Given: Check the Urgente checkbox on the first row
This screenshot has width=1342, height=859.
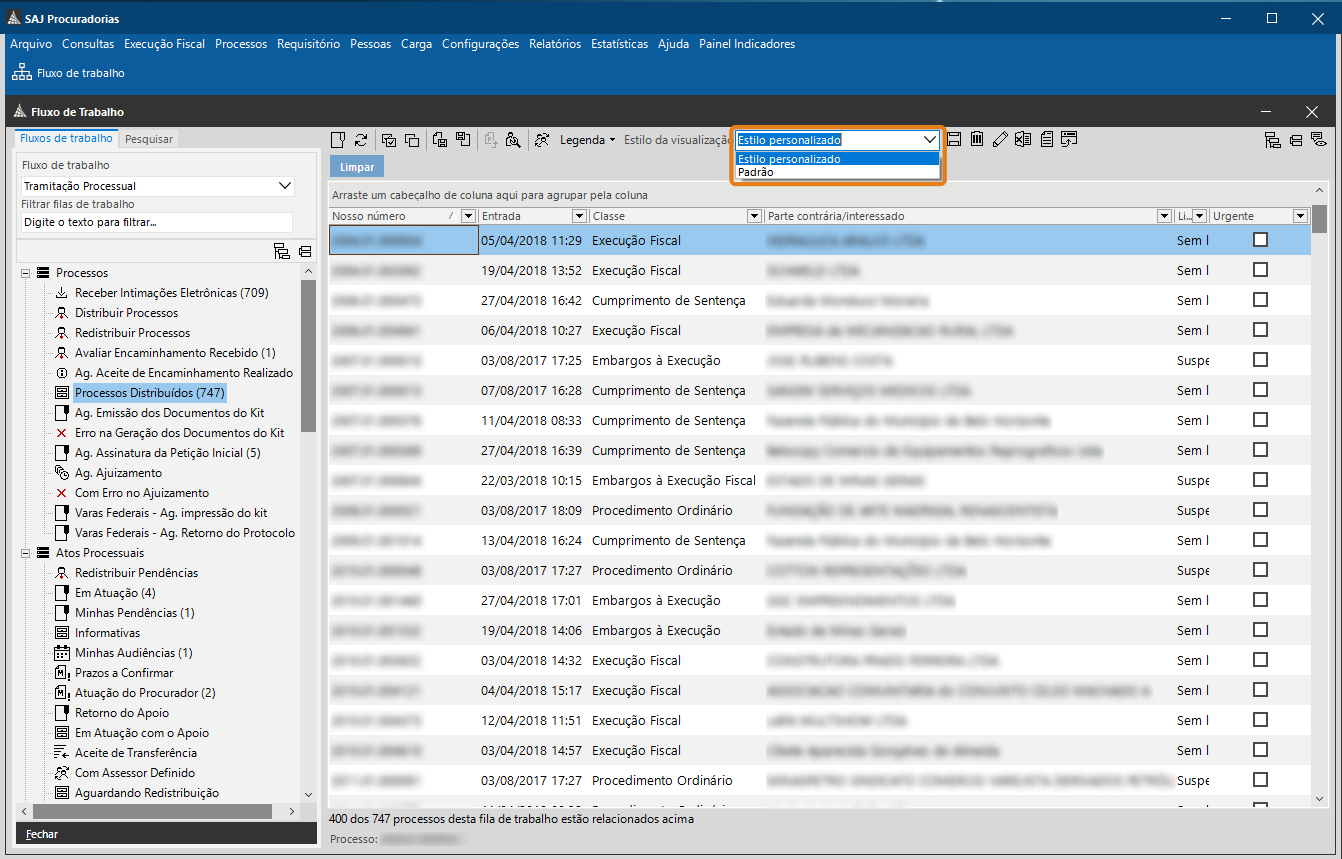Looking at the screenshot, I should [1260, 239].
